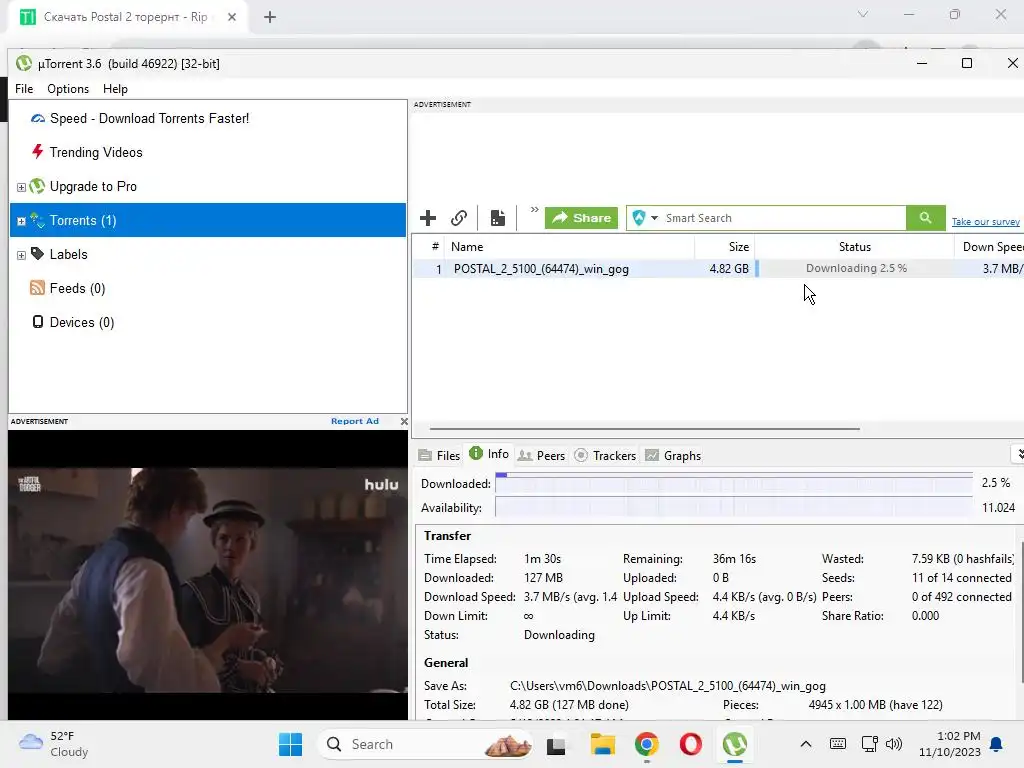Expand the Upgrade to Pro node
1024x768 pixels.
[21, 187]
